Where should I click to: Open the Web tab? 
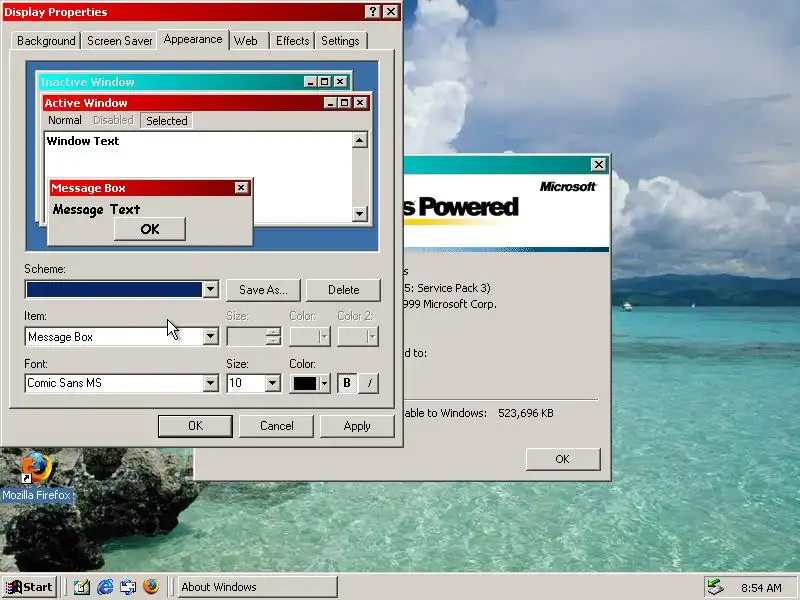pyautogui.click(x=245, y=41)
